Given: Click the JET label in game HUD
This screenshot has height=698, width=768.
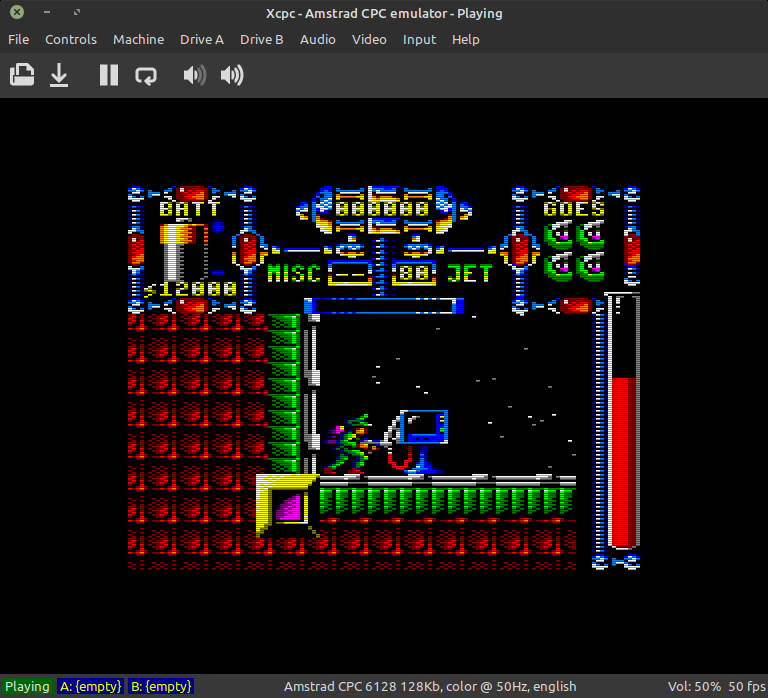Looking at the screenshot, I should 469,273.
